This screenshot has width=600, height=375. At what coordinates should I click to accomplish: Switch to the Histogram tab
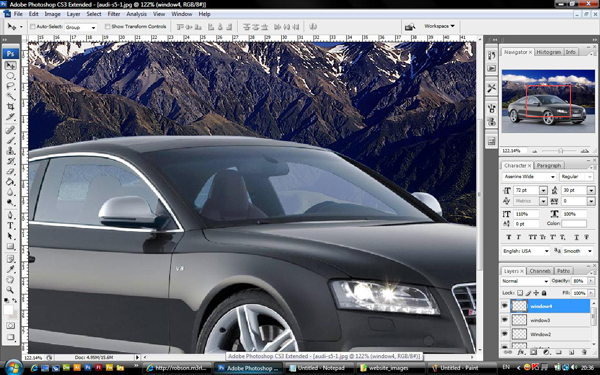click(x=548, y=52)
